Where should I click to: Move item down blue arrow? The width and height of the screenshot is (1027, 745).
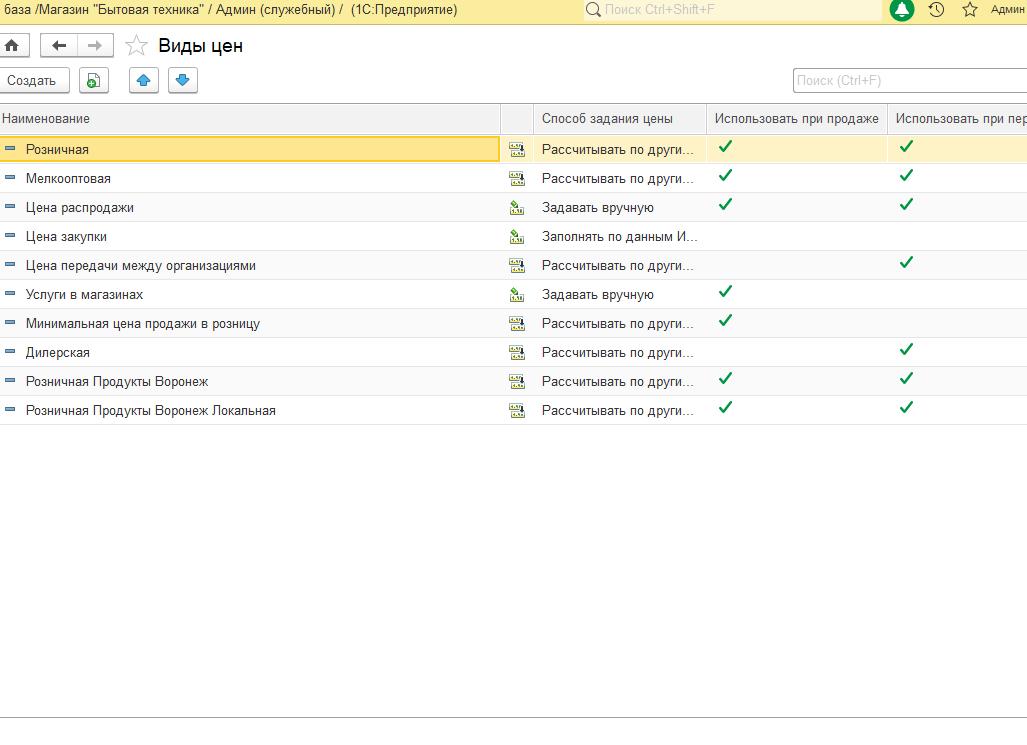183,81
